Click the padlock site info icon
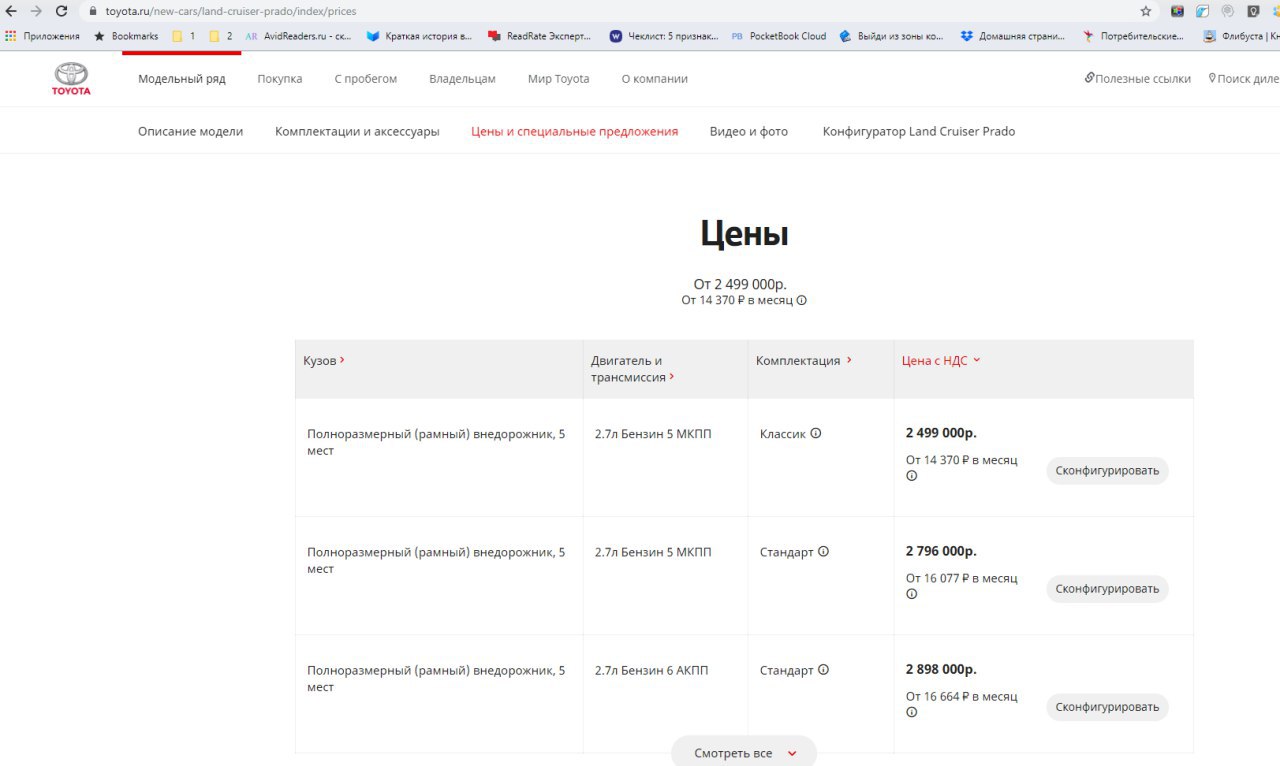 tap(93, 11)
